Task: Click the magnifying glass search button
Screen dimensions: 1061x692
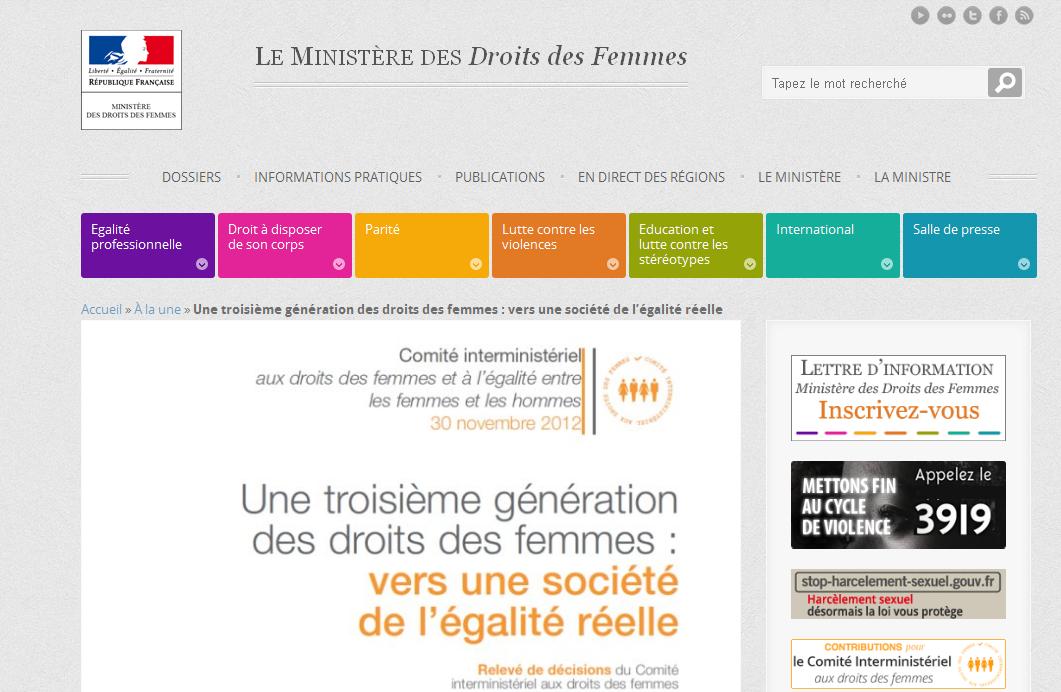Action: [x=1004, y=83]
